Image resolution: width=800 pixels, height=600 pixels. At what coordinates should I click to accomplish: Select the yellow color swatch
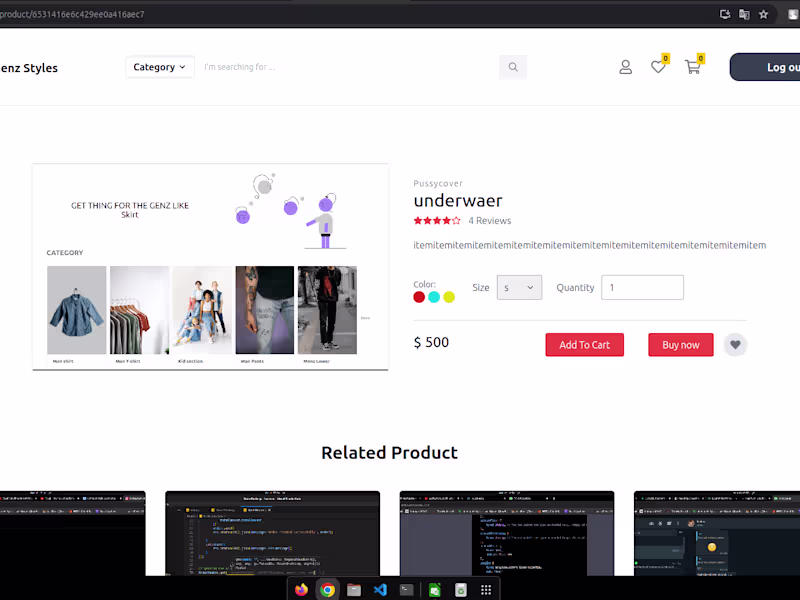449,297
